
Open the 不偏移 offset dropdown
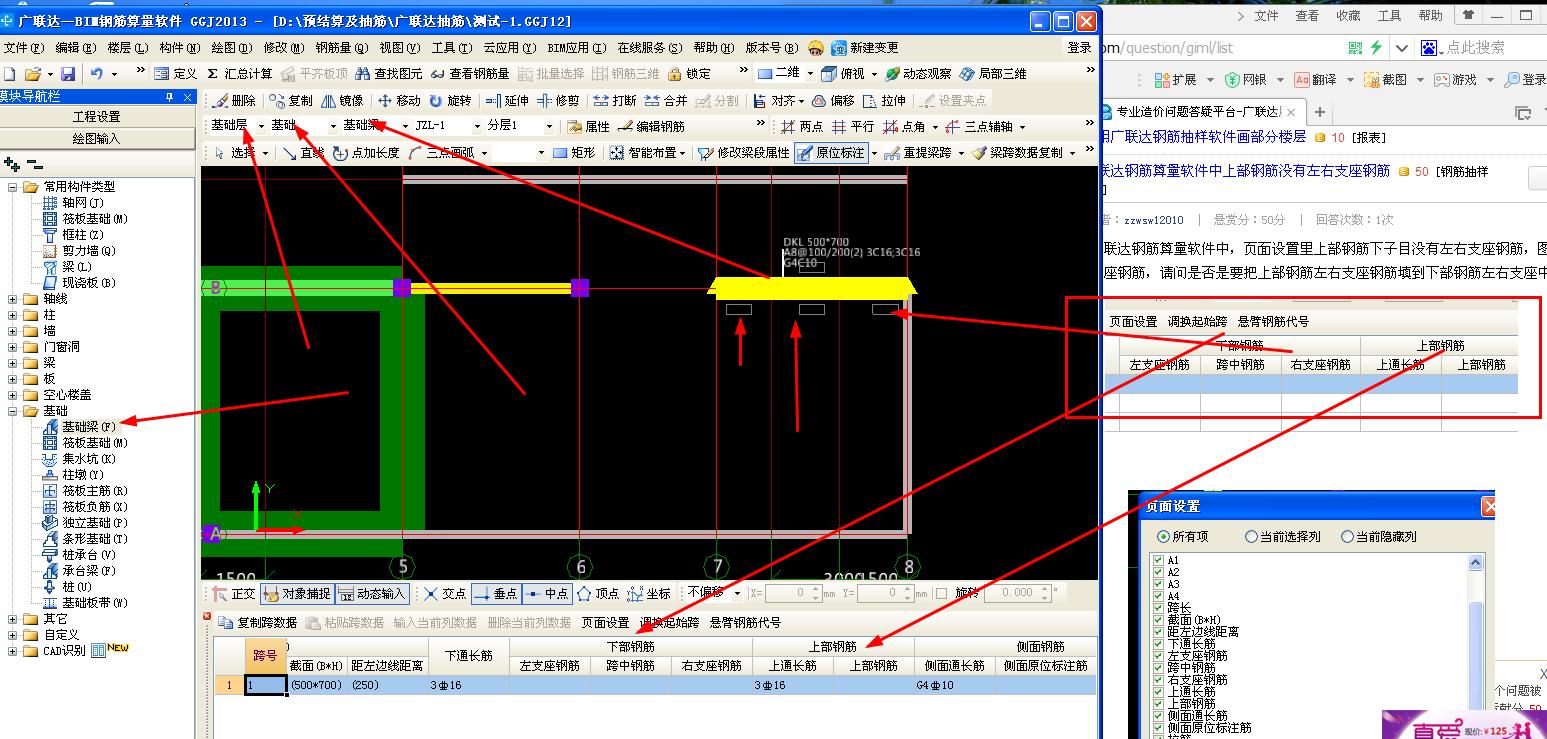(x=737, y=594)
